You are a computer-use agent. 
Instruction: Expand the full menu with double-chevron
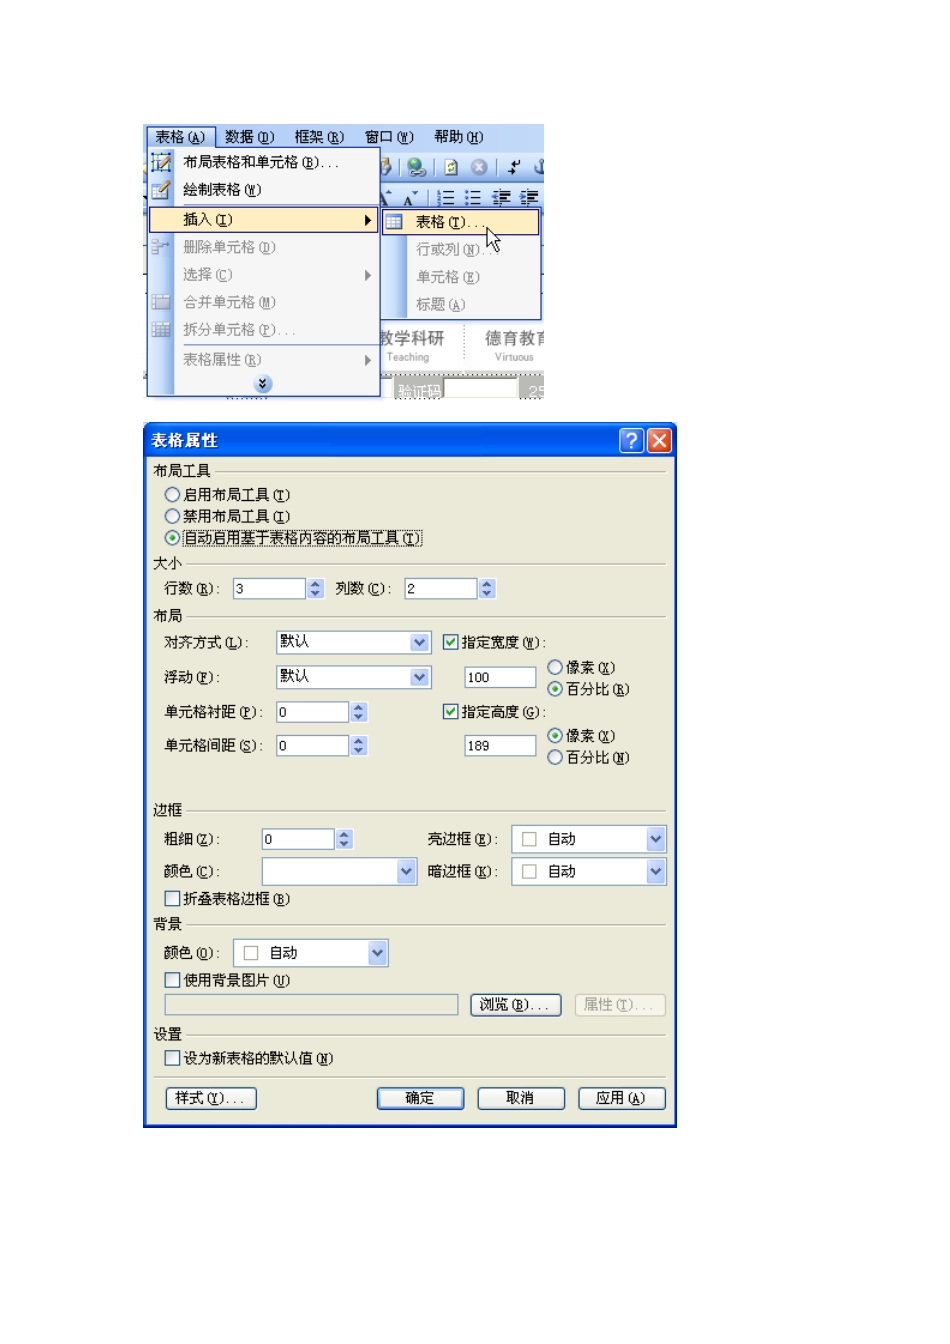click(x=263, y=384)
